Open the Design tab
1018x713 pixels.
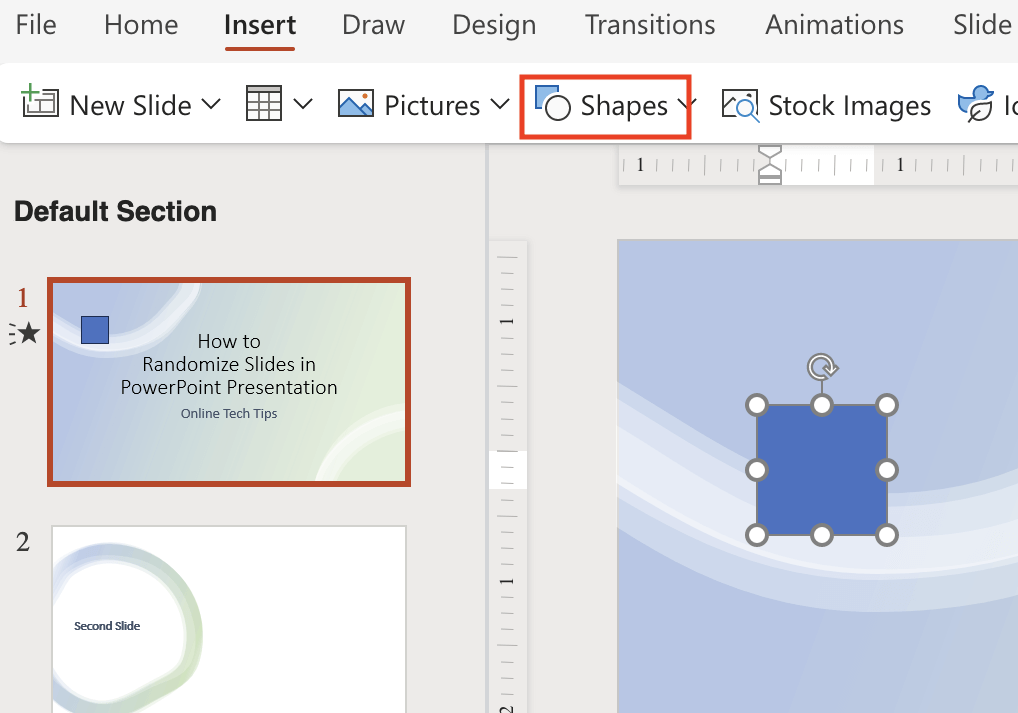tap(493, 25)
